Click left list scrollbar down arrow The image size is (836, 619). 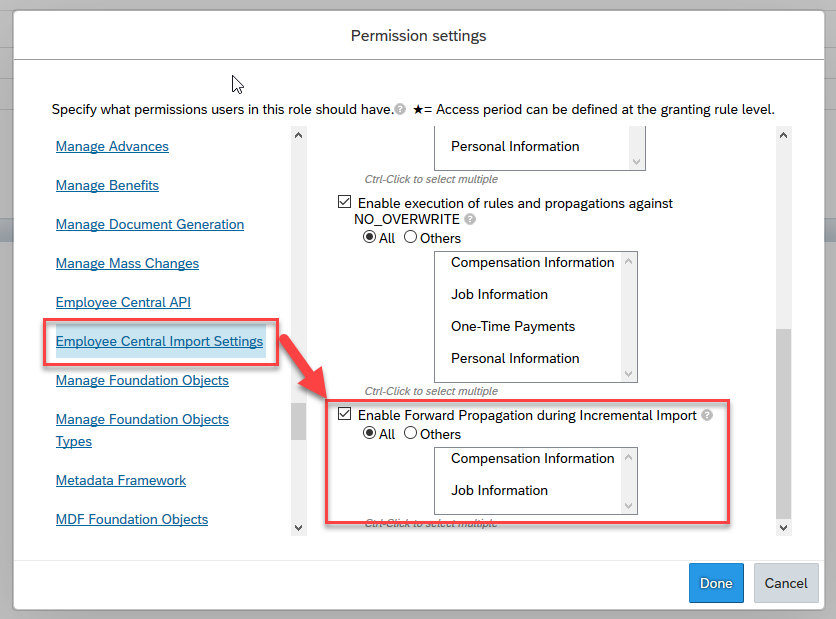tap(299, 528)
